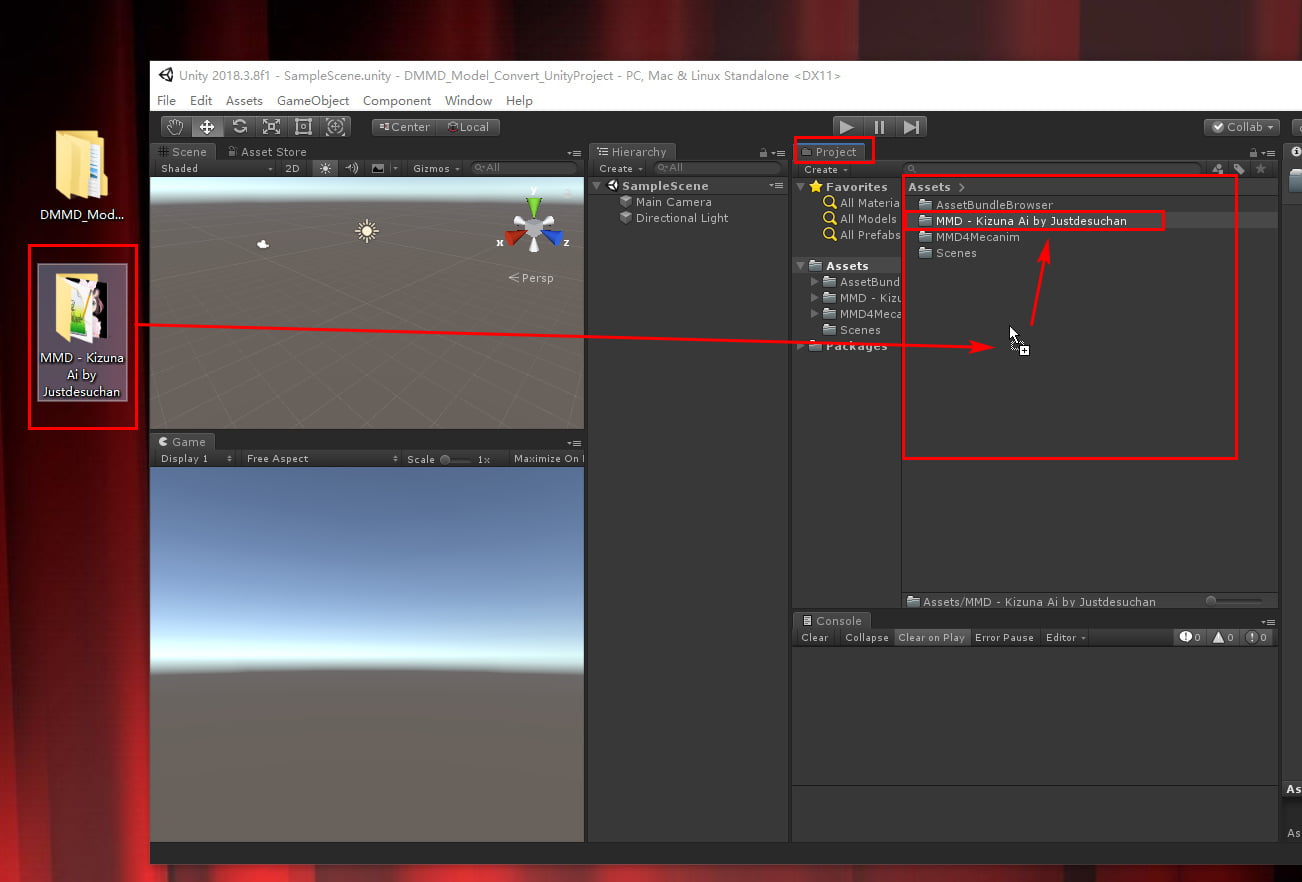Open the Shaded draw mode dropdown

click(215, 167)
